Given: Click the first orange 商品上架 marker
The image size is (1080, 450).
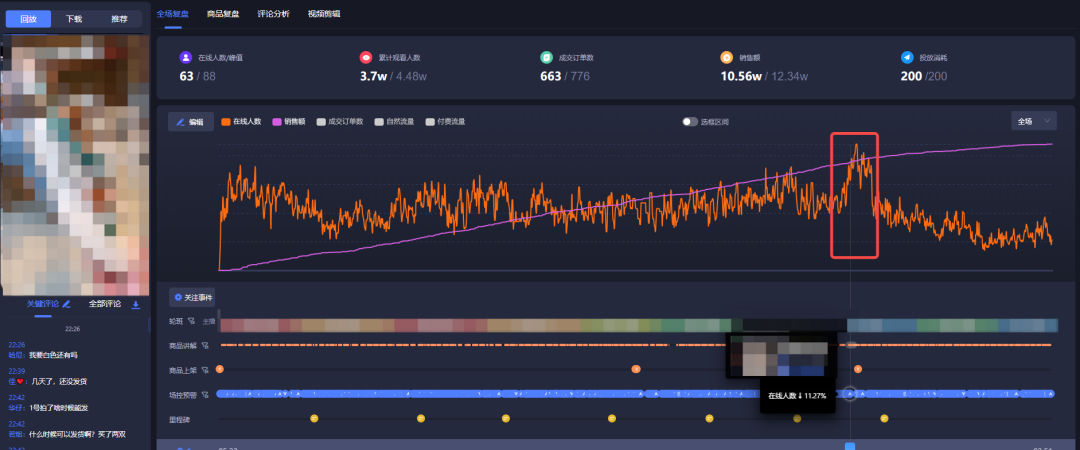Looking at the screenshot, I should 220,369.
